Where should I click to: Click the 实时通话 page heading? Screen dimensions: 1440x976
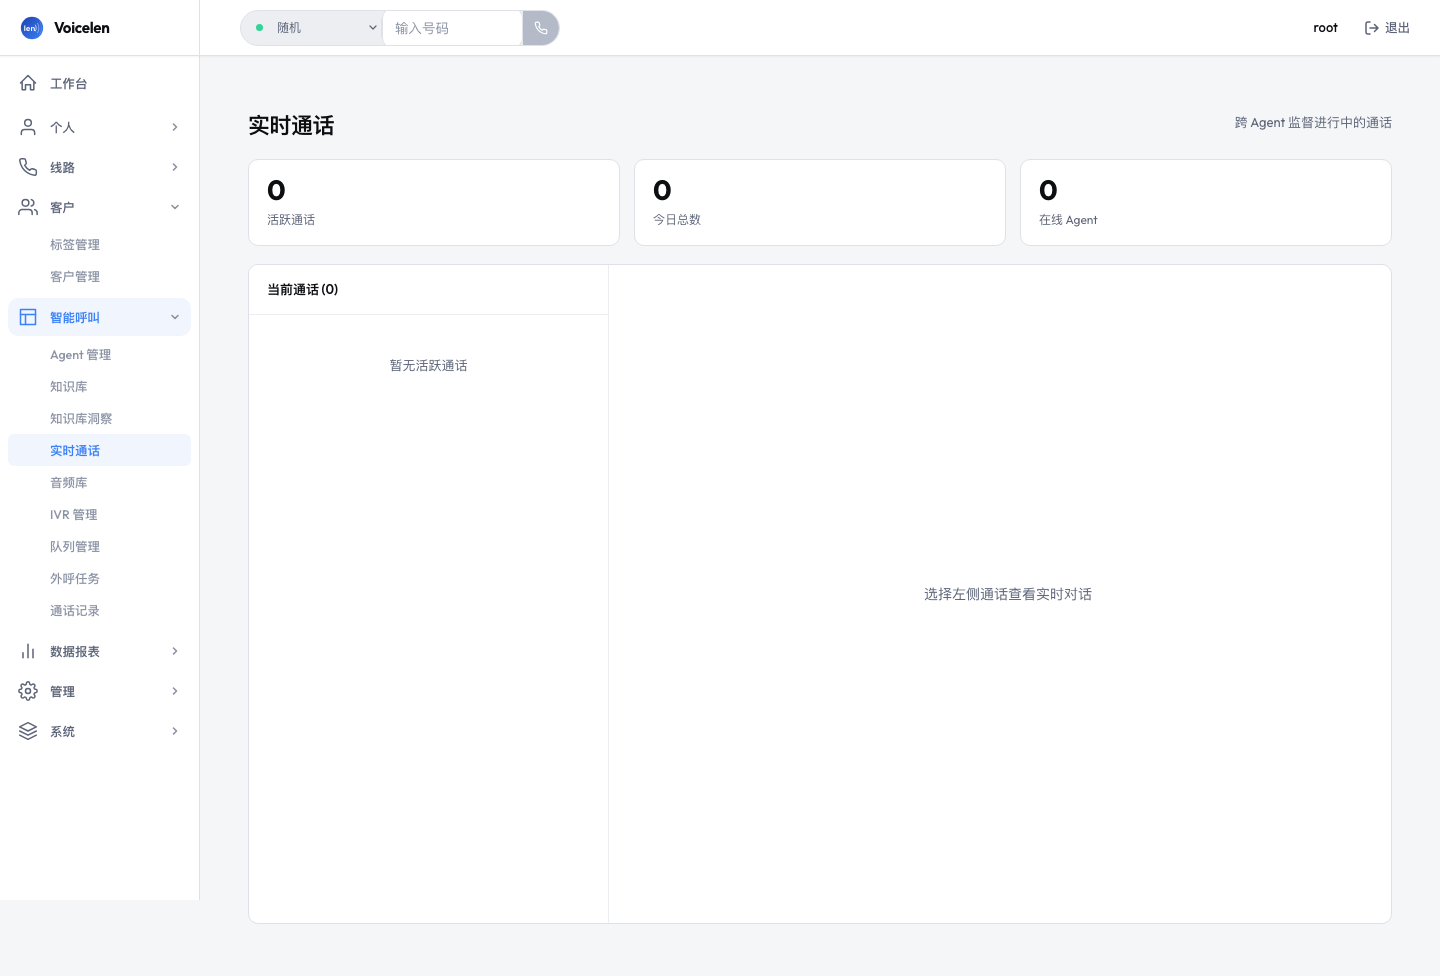pos(291,125)
